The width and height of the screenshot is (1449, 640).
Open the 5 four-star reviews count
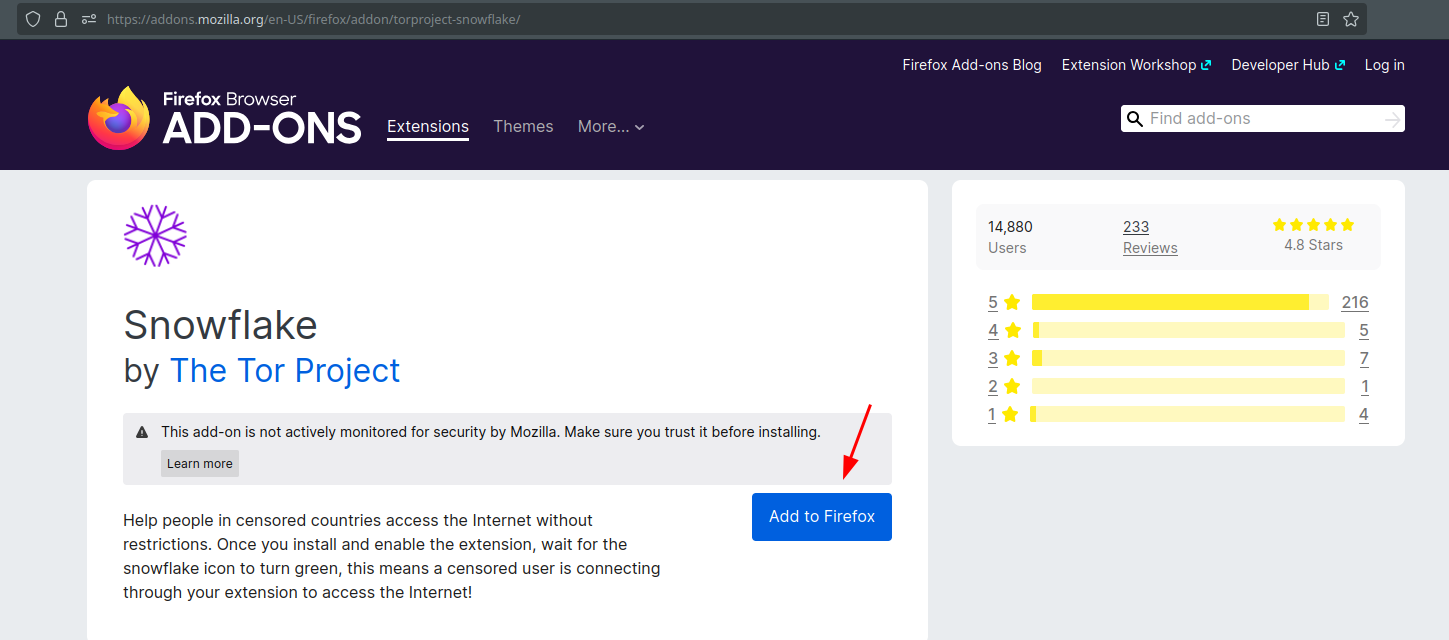pos(1364,330)
